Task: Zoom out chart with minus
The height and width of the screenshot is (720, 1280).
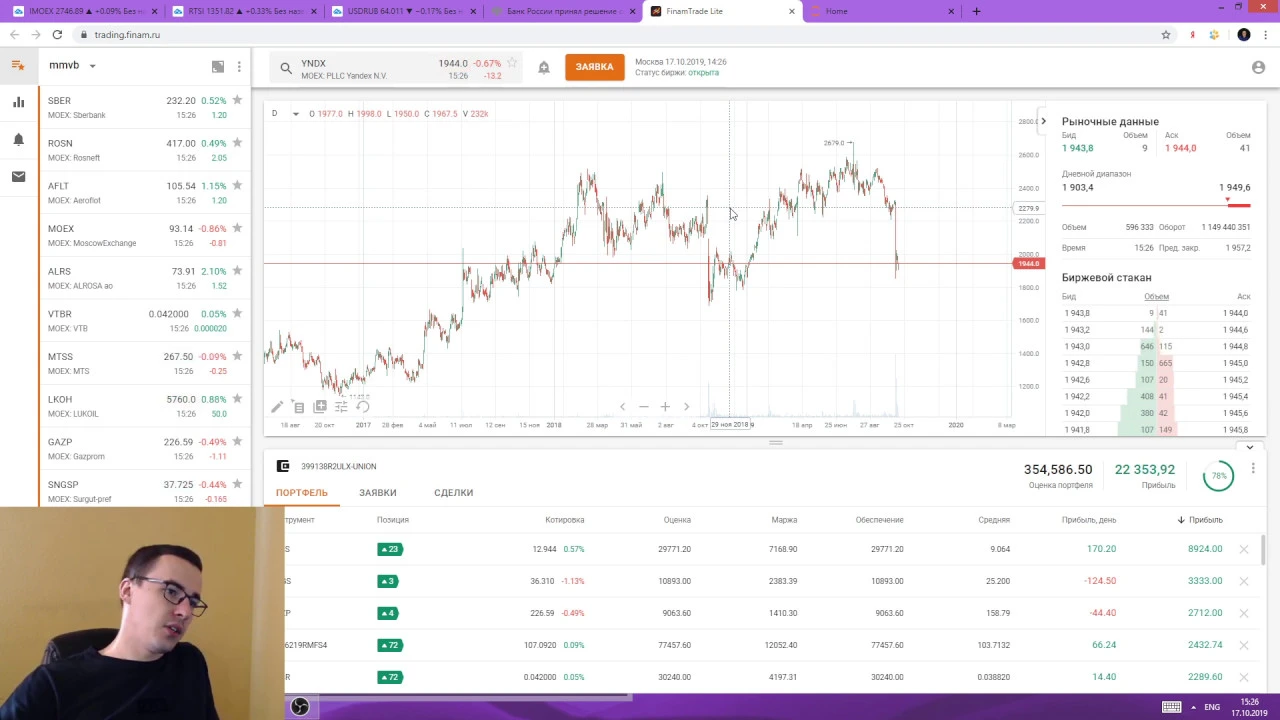Action: click(x=643, y=407)
